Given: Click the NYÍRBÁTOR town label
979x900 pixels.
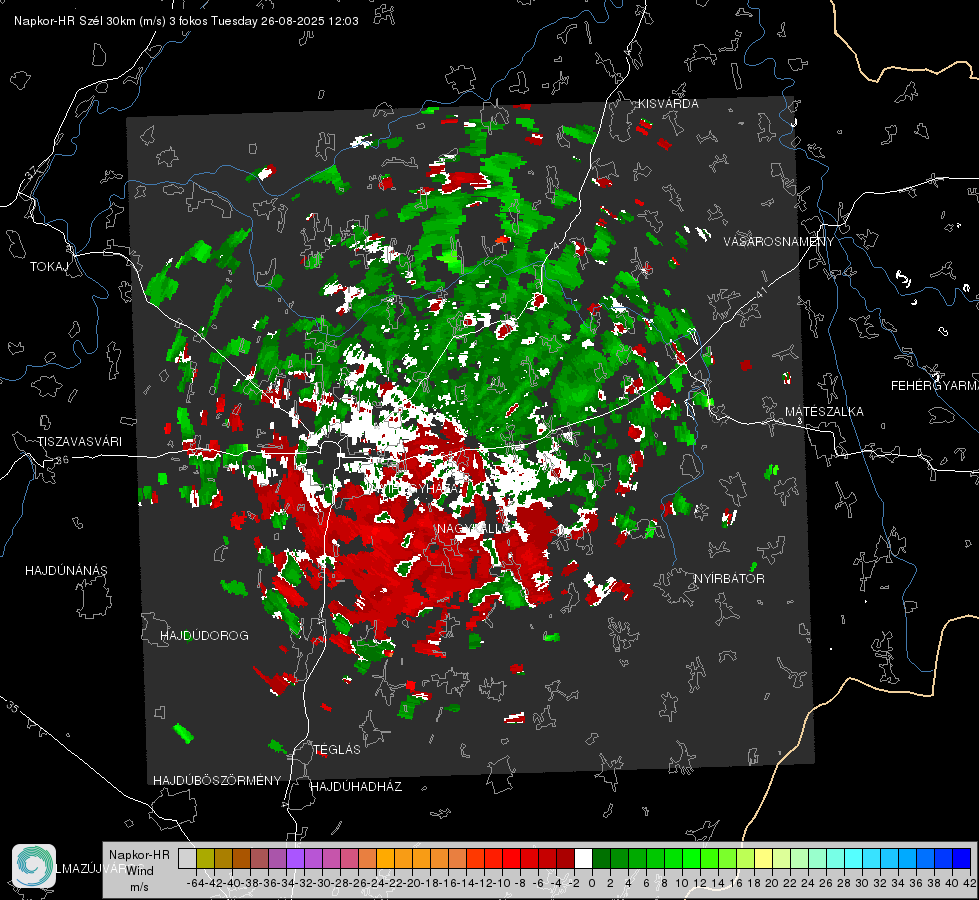Looking at the screenshot, I should click(x=729, y=579).
